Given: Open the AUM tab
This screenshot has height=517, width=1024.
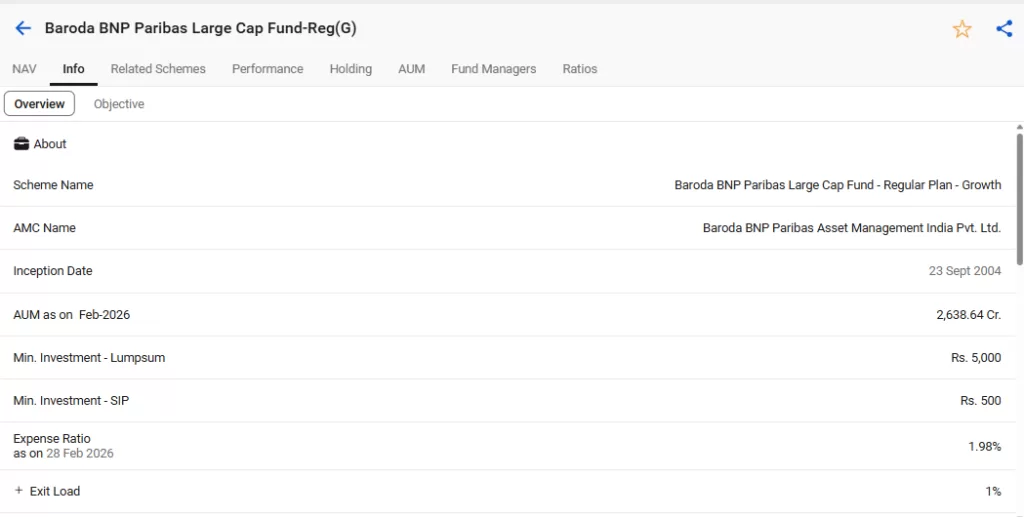Looking at the screenshot, I should [411, 69].
